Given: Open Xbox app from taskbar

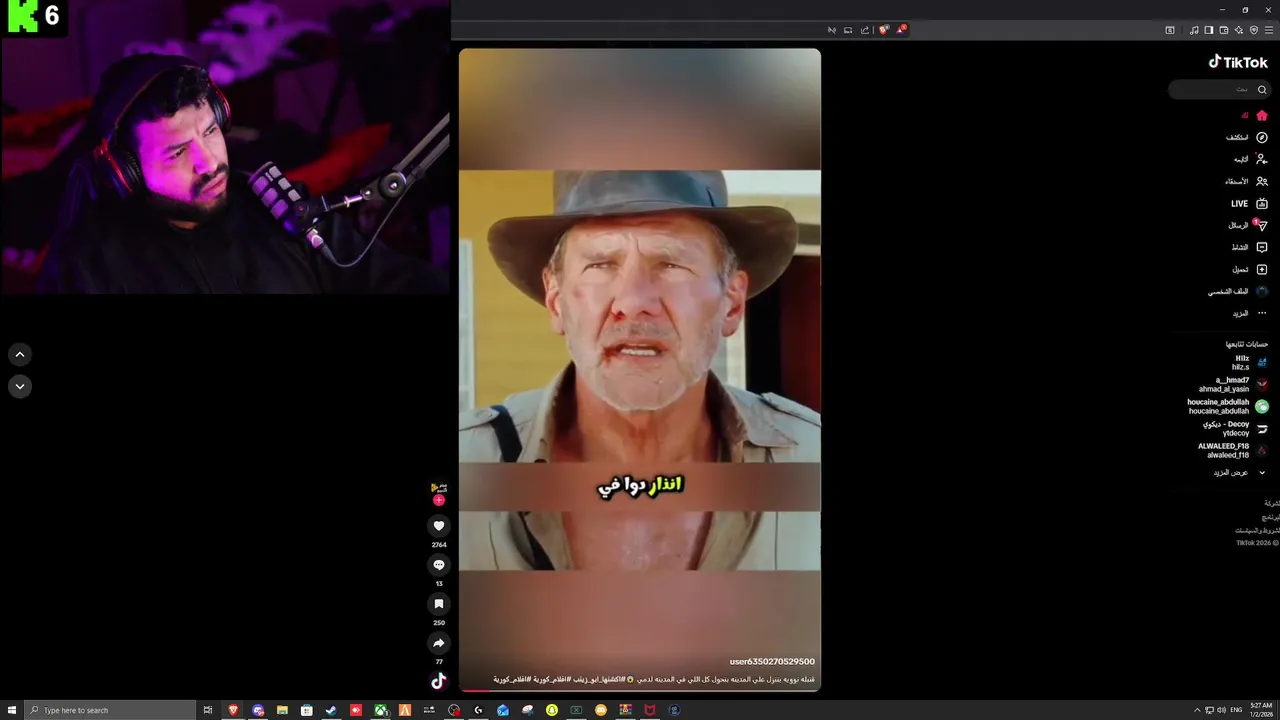Looking at the screenshot, I should (x=381, y=710).
